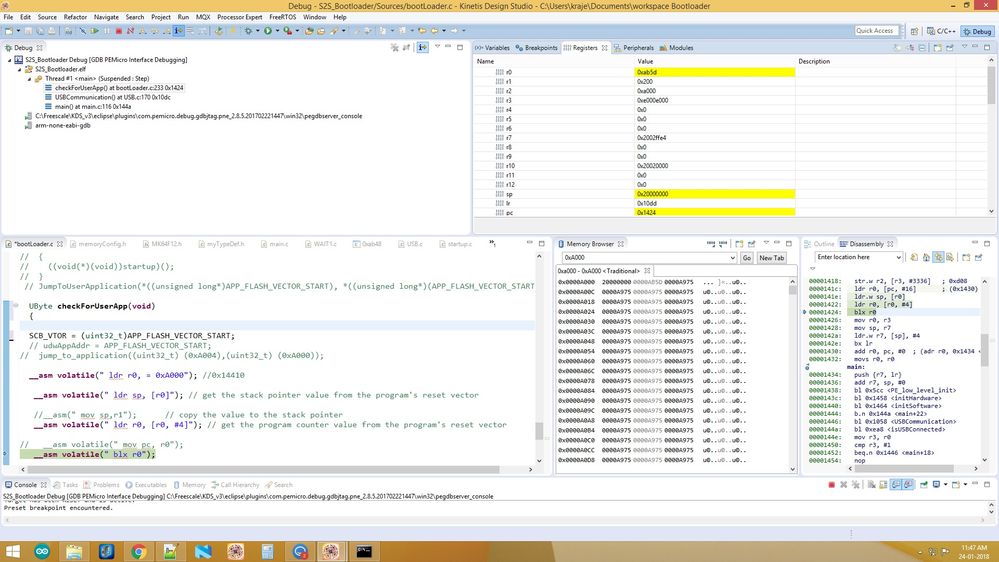Click the Save toolbar icon
The height and width of the screenshot is (562, 999).
(x=28, y=31)
